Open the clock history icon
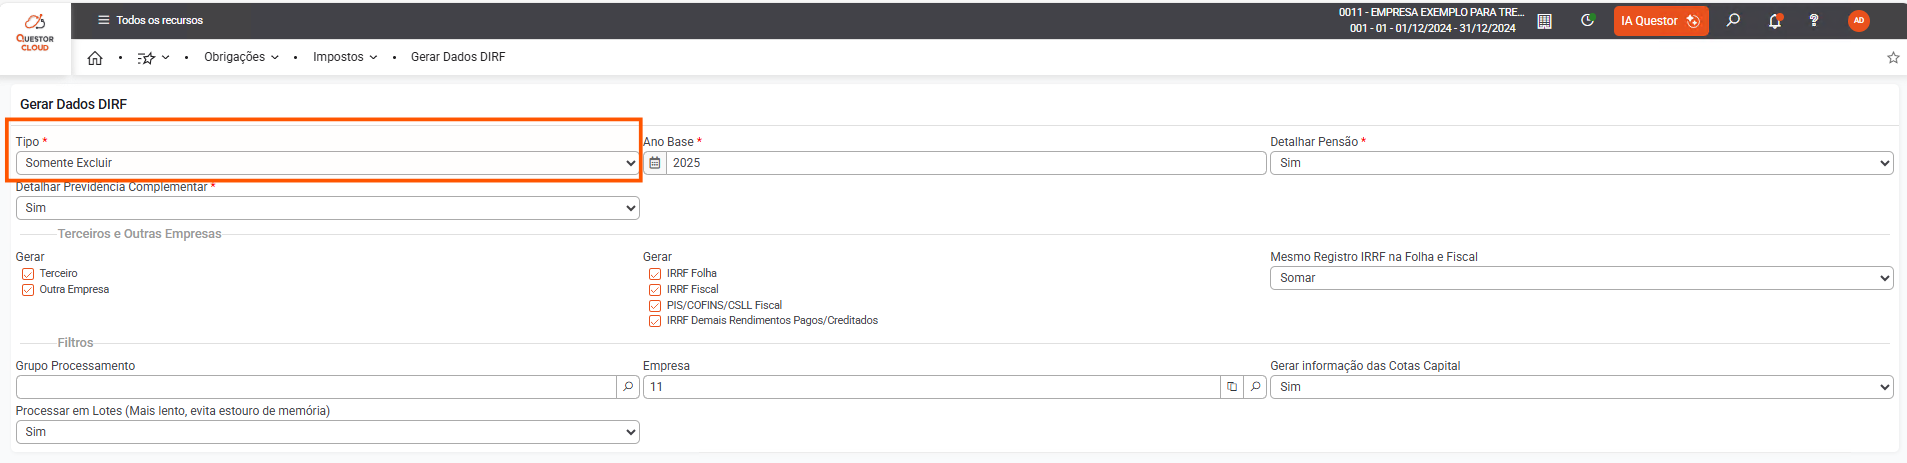Viewport: 1907px width, 463px height. (x=1587, y=21)
